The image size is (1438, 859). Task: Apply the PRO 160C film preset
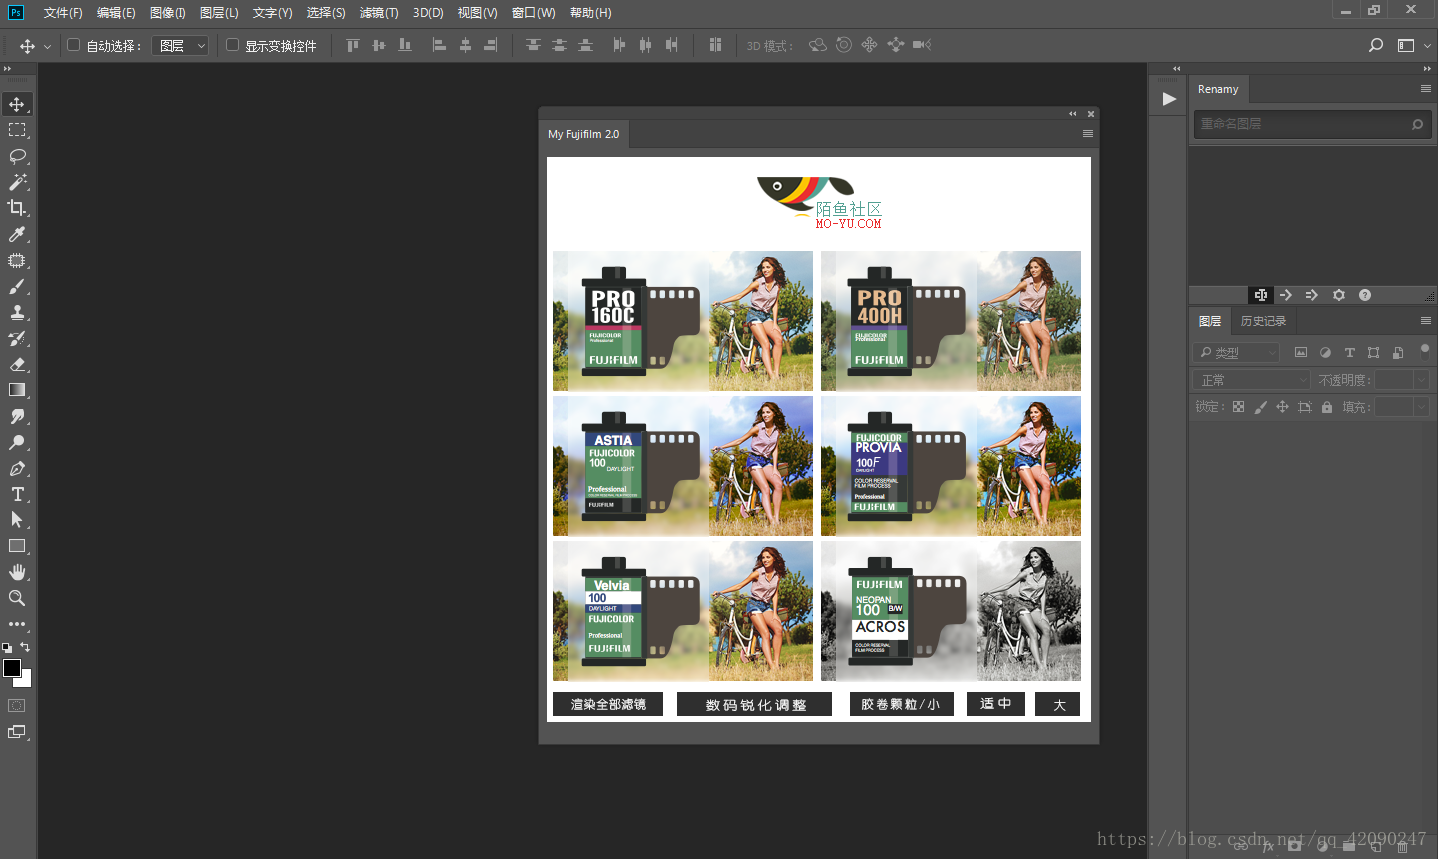tap(683, 321)
